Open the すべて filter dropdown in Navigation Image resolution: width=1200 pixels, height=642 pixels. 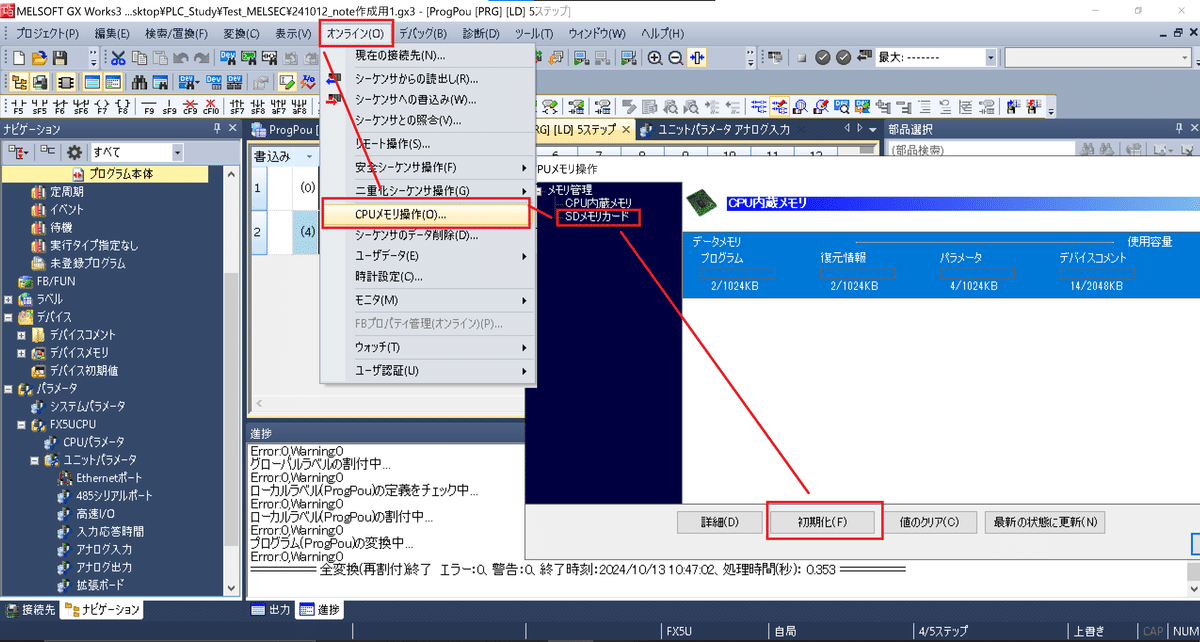177,152
